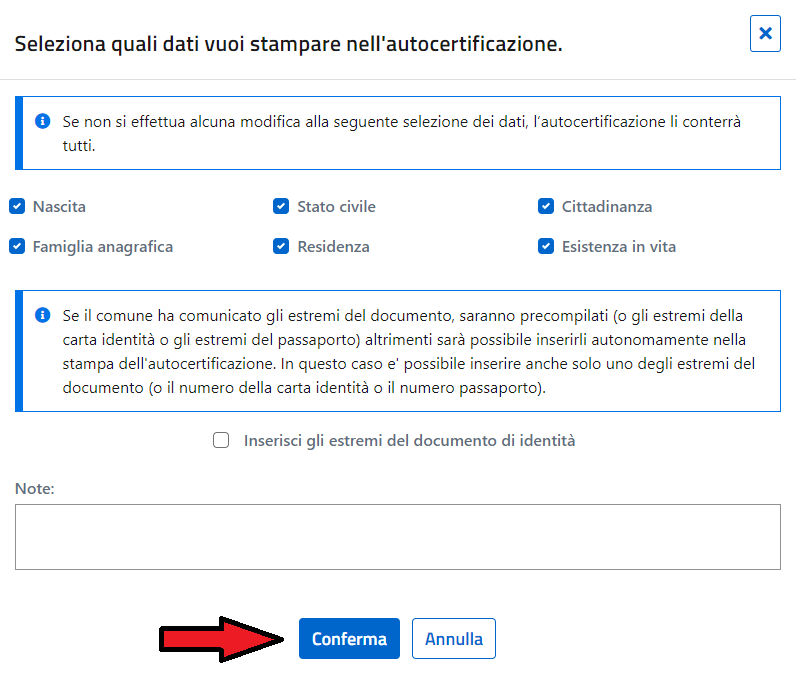Viewport: 796px width, 674px height.
Task: Disable the Esistenza in vita checkbox
Action: [546, 246]
